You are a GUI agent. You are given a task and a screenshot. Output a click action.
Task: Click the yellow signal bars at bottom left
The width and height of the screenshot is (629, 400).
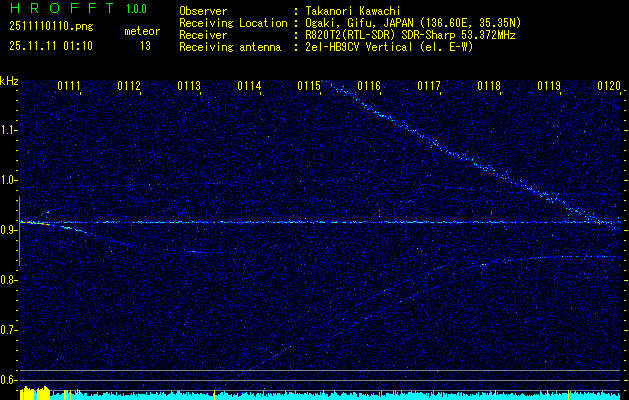(35, 394)
